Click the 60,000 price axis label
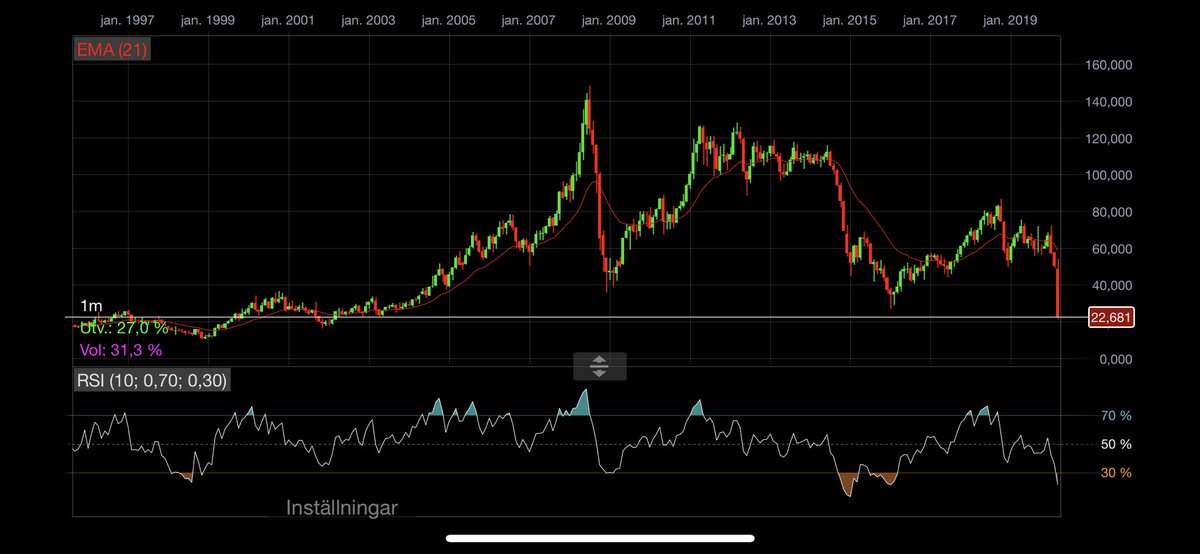1200x554 pixels. coord(1110,249)
